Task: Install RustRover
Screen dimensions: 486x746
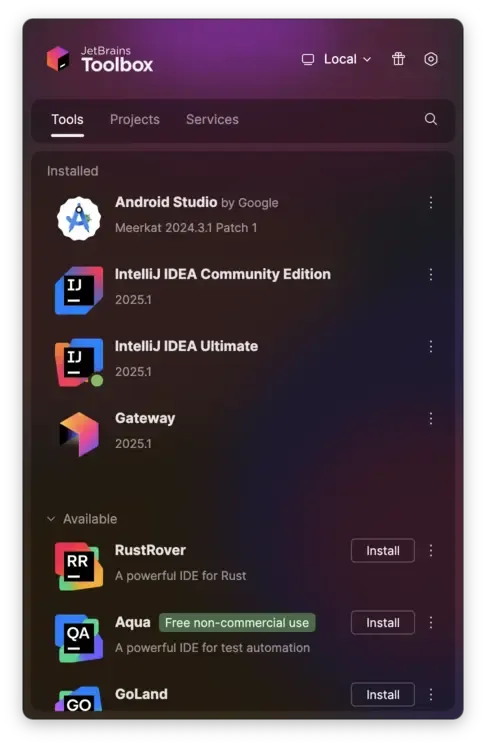Action: tap(382, 551)
